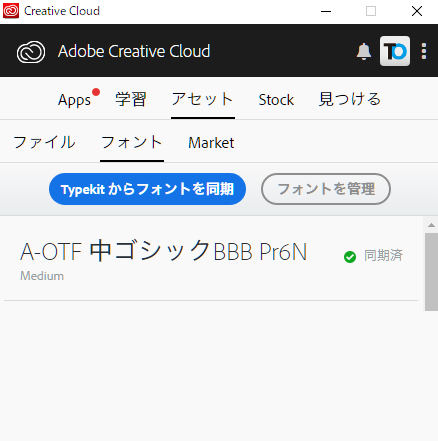The width and height of the screenshot is (438, 441).
Task: Open the Market sub-tab
Action: (211, 143)
